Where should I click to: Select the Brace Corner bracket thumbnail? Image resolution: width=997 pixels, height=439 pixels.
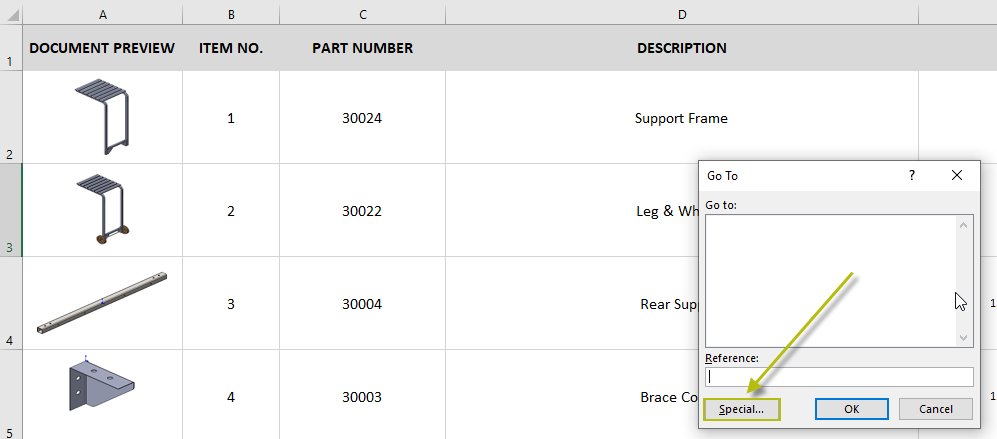pos(102,384)
